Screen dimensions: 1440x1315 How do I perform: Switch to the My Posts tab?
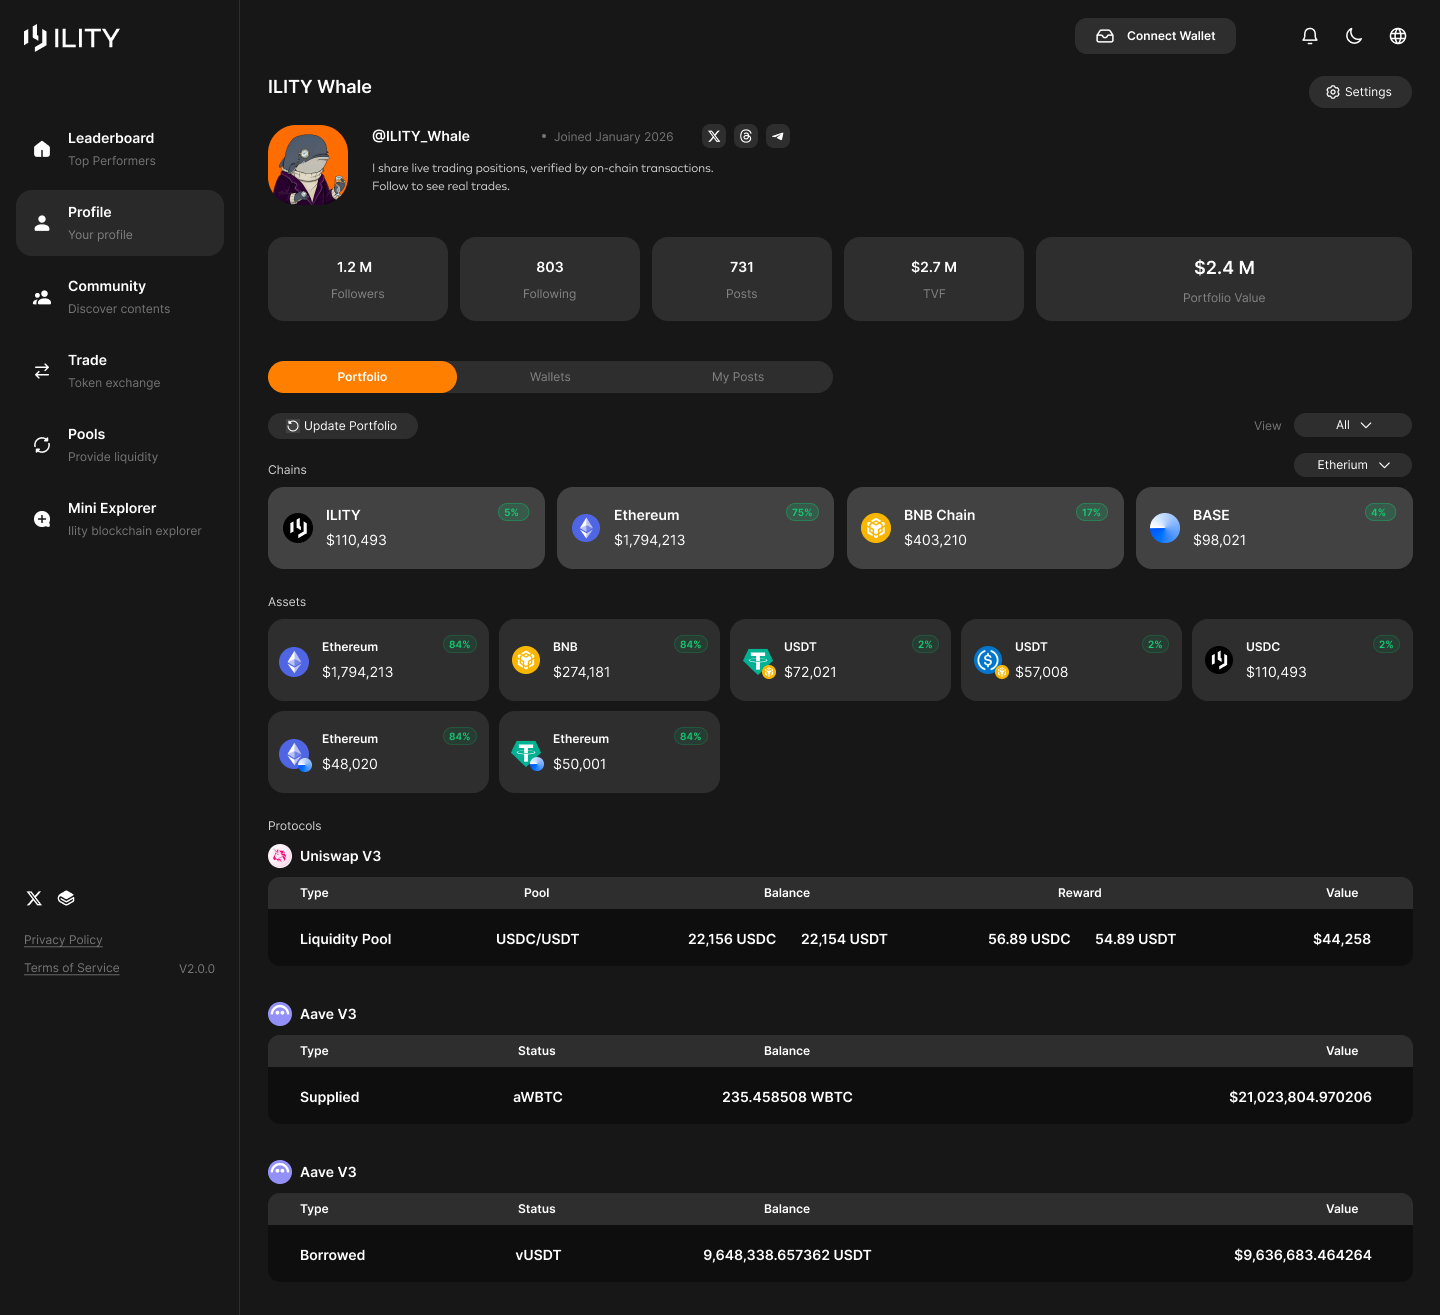coord(738,377)
